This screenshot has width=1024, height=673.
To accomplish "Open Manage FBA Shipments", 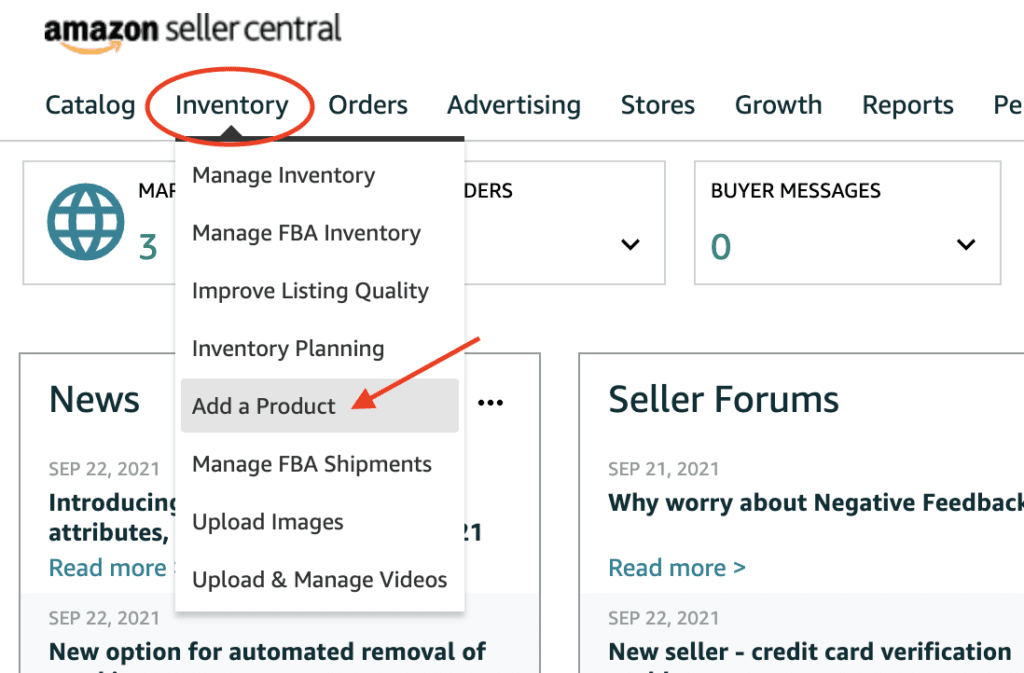I will (311, 464).
